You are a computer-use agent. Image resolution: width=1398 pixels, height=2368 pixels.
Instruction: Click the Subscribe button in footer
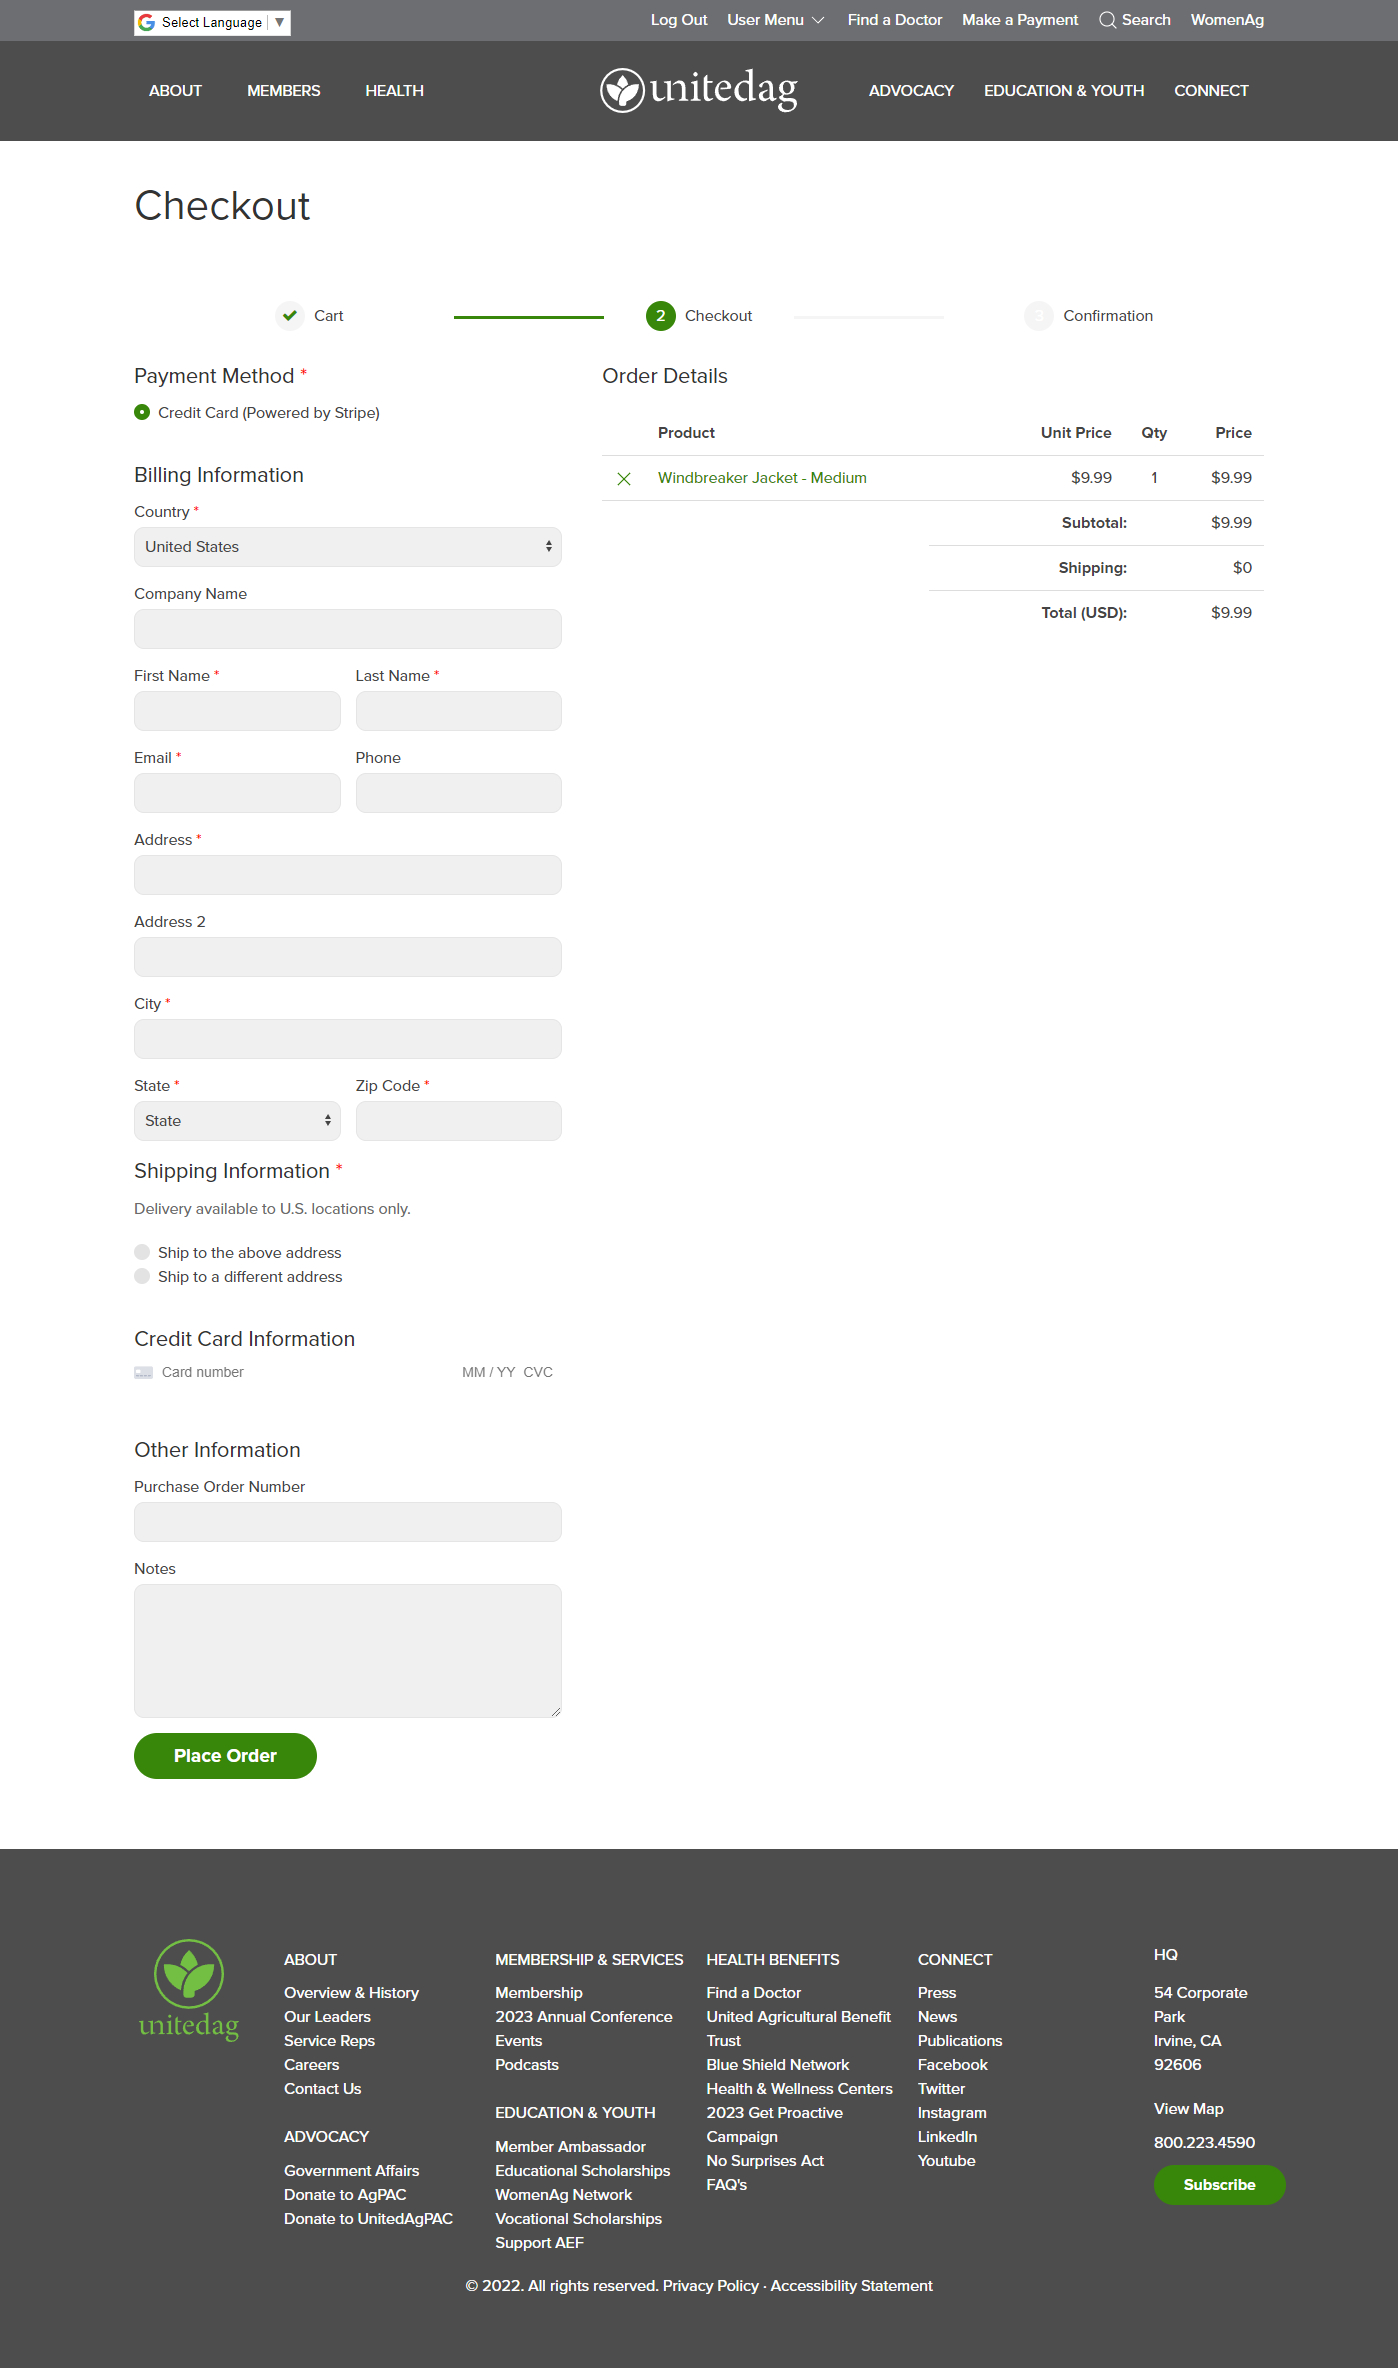point(1219,2185)
